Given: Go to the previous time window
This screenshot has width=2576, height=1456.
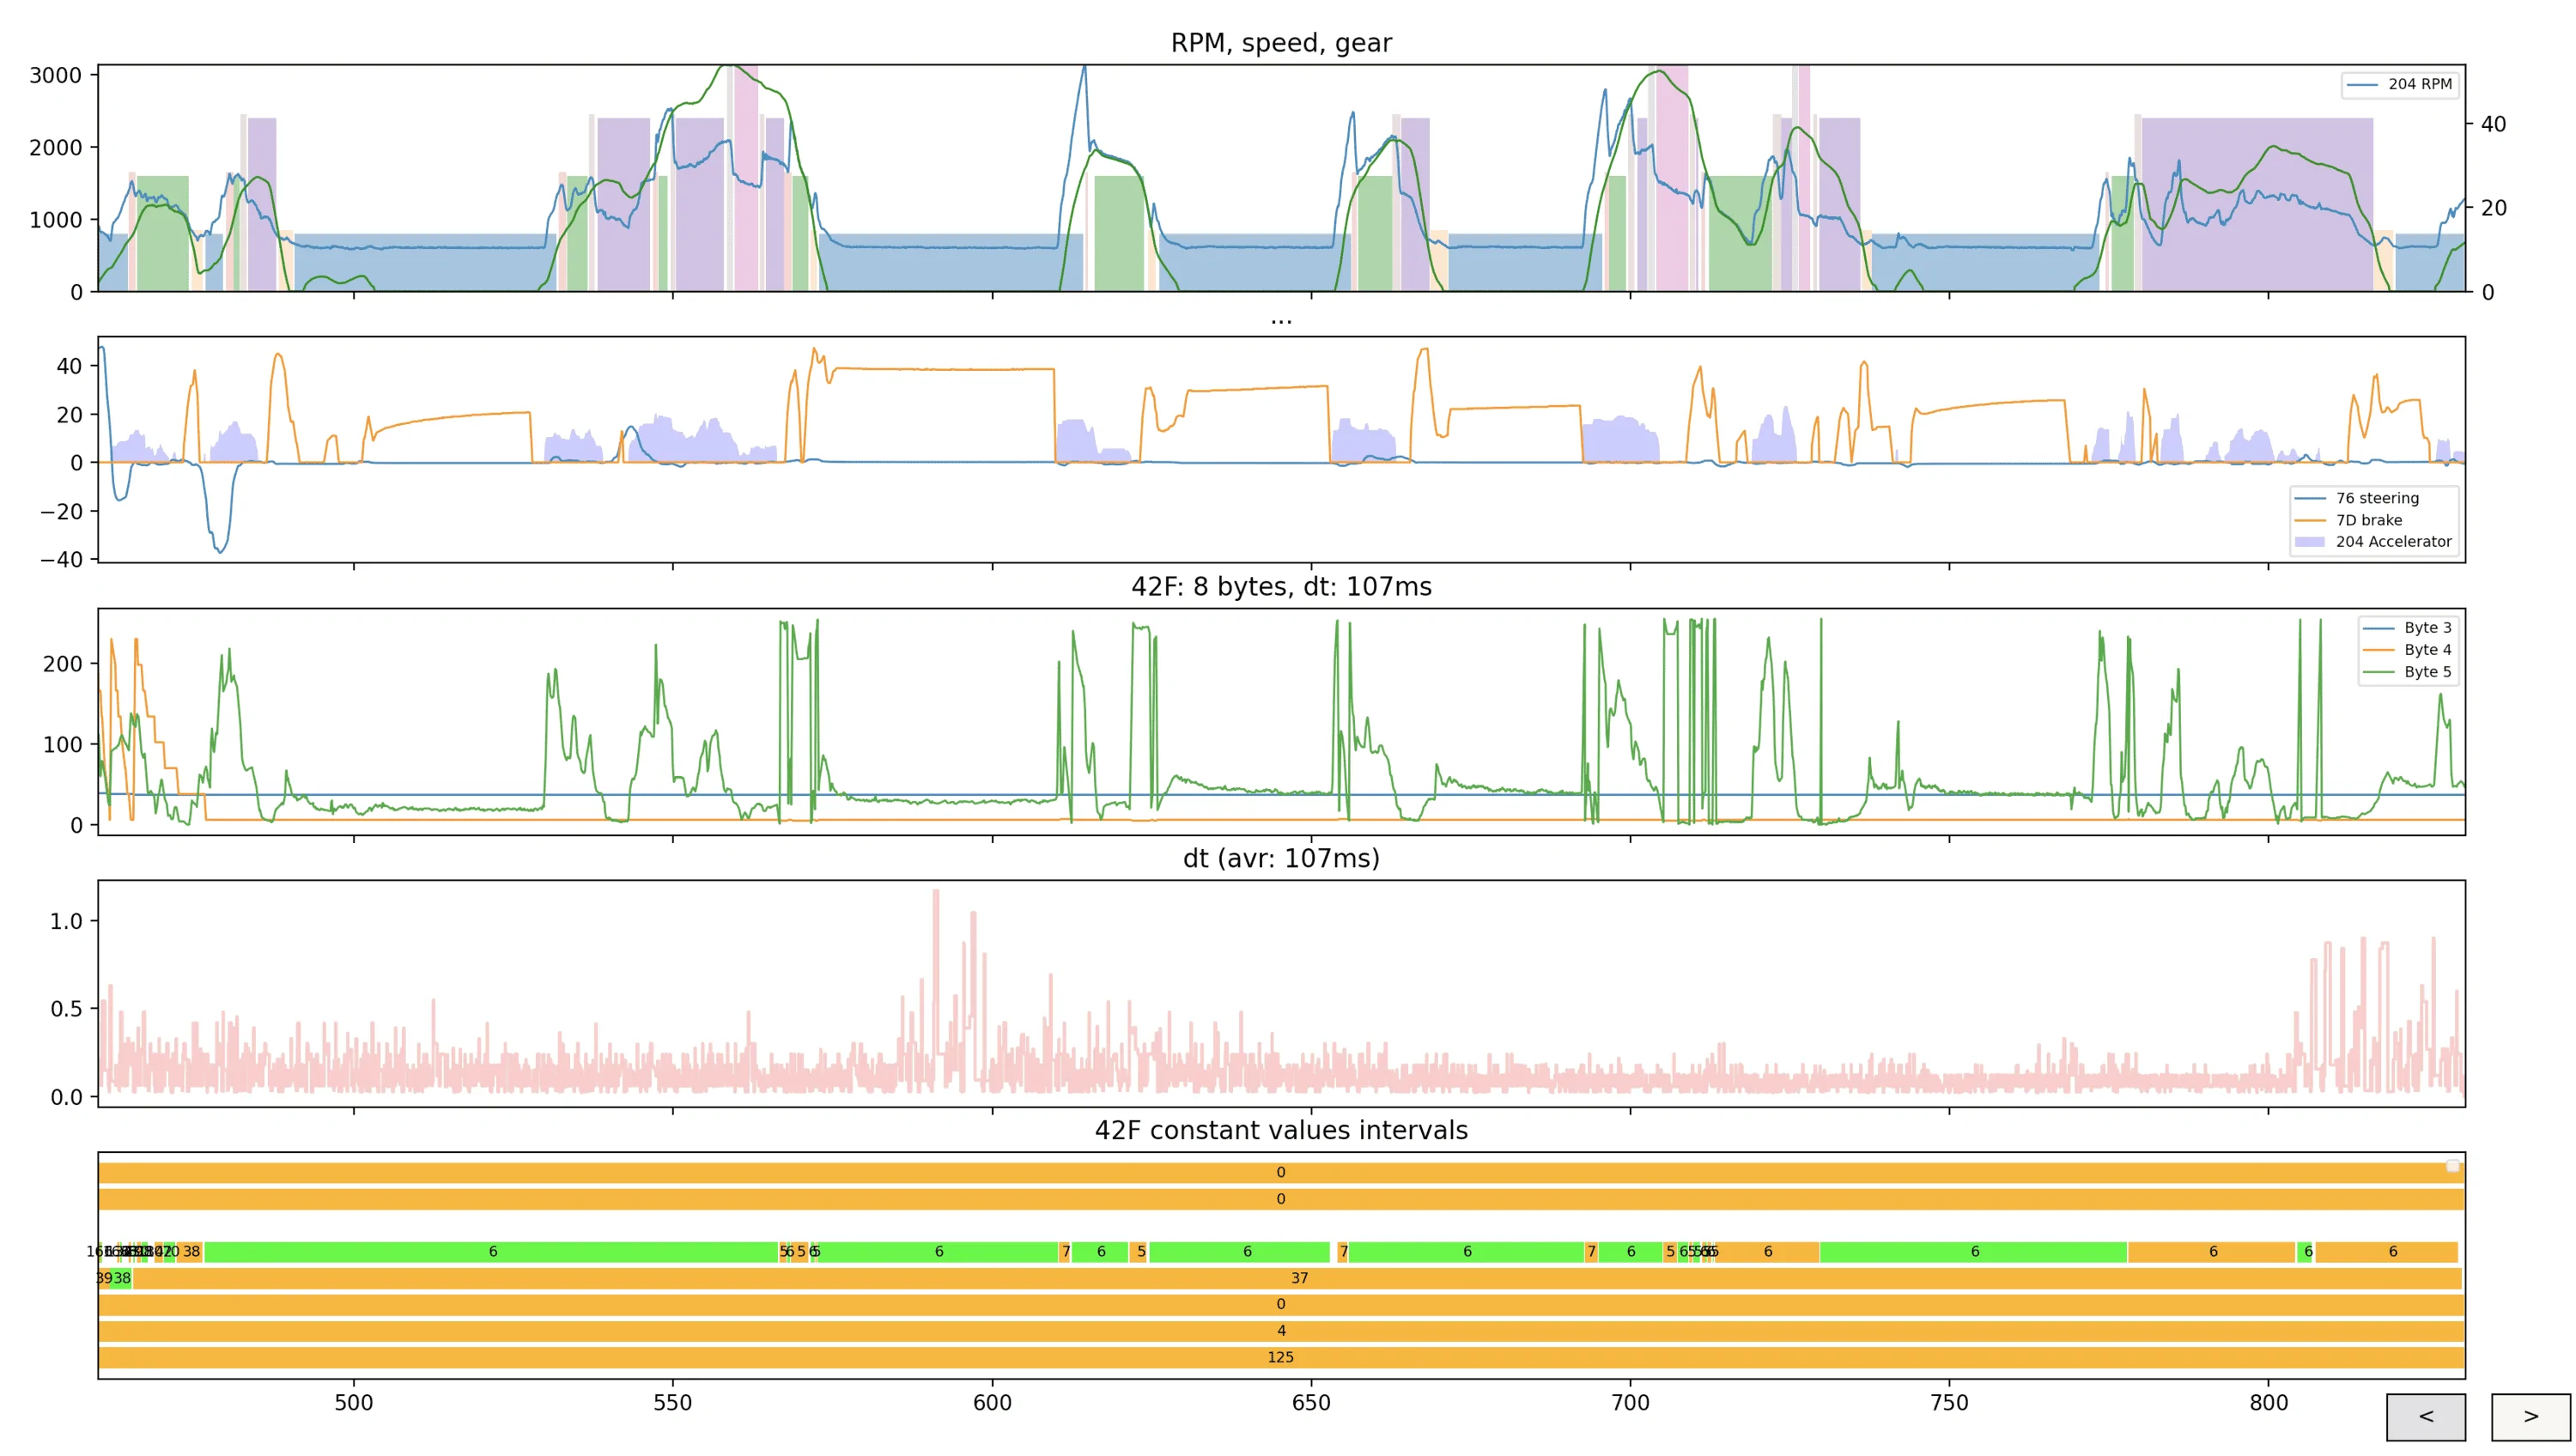Looking at the screenshot, I should tap(2425, 1417).
